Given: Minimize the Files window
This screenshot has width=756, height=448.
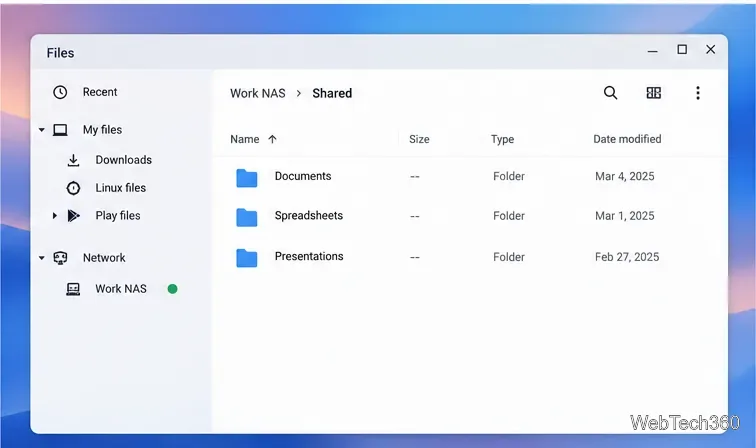Looking at the screenshot, I should click(652, 51).
